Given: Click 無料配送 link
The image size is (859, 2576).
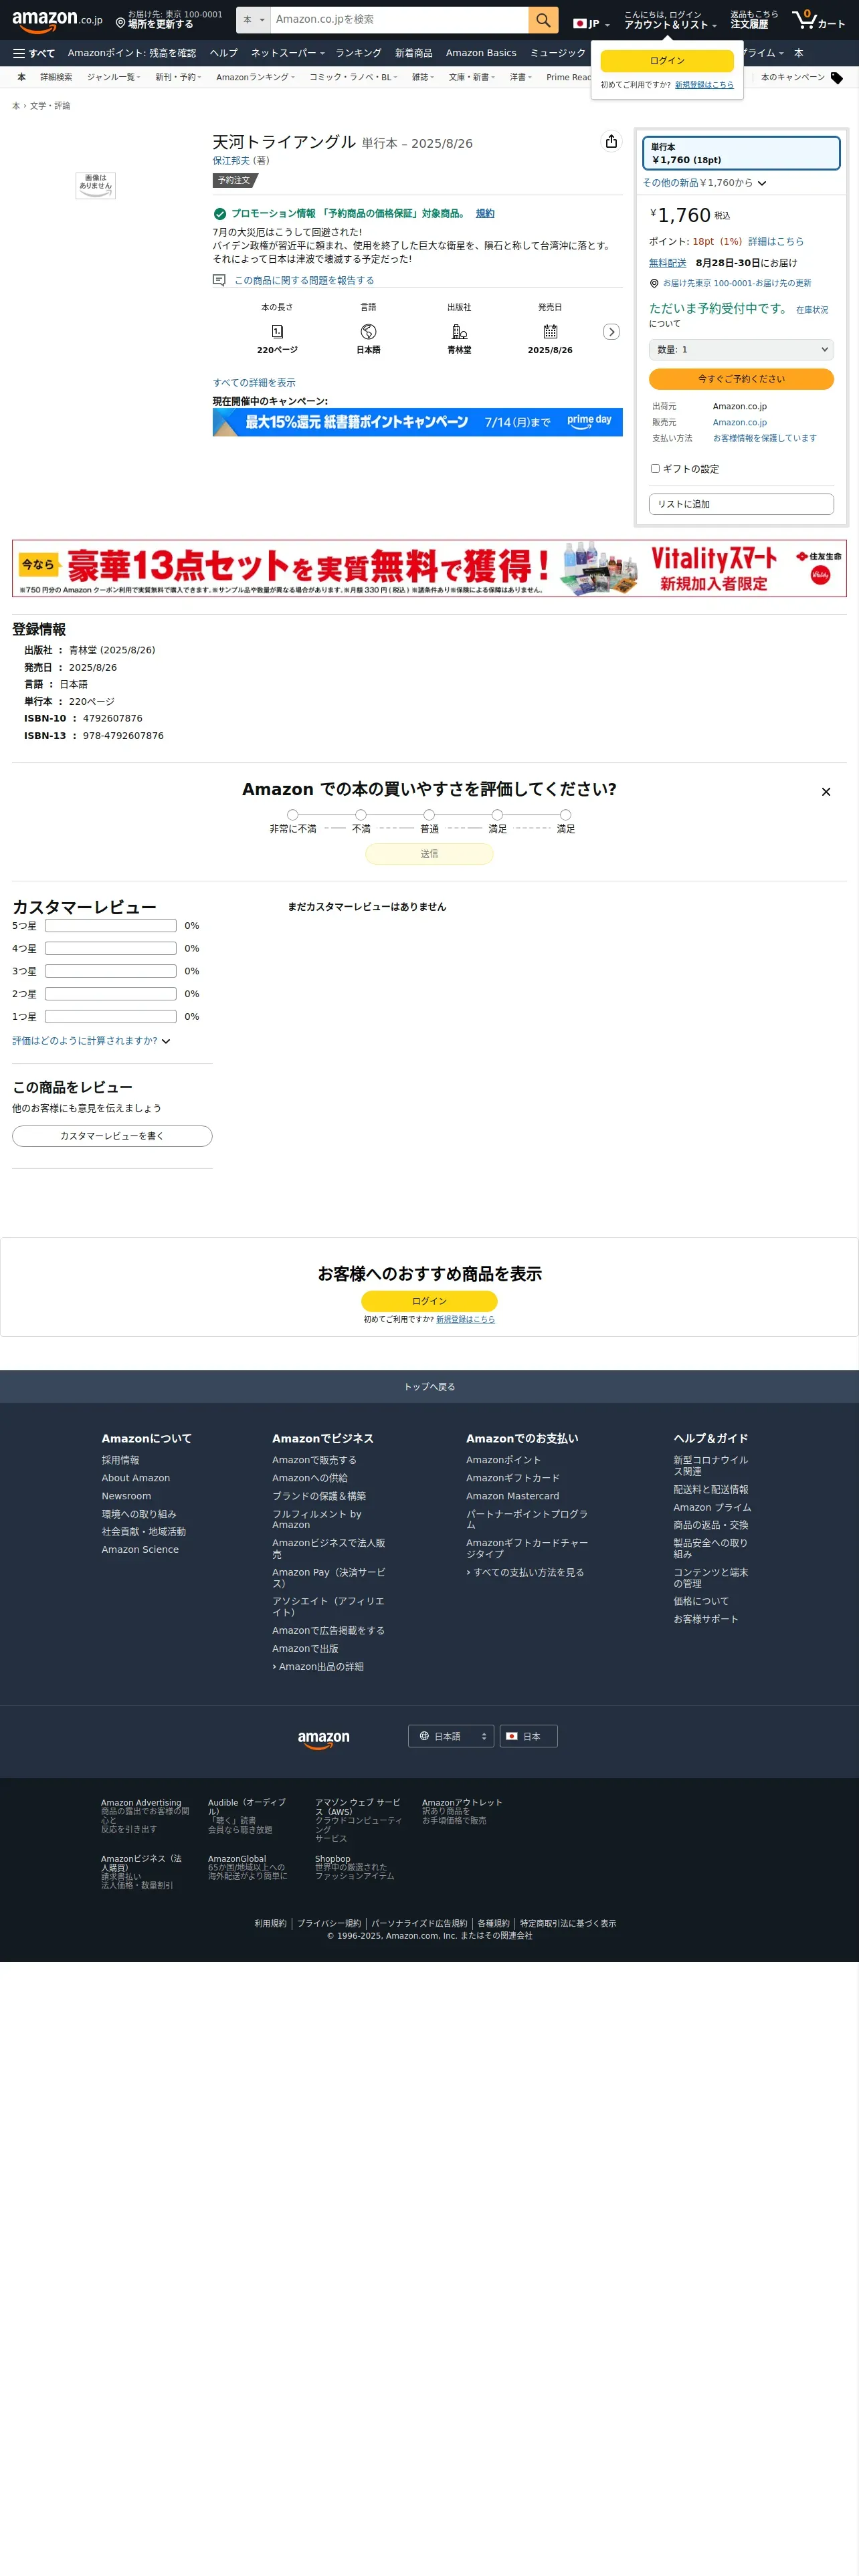Looking at the screenshot, I should click(667, 263).
